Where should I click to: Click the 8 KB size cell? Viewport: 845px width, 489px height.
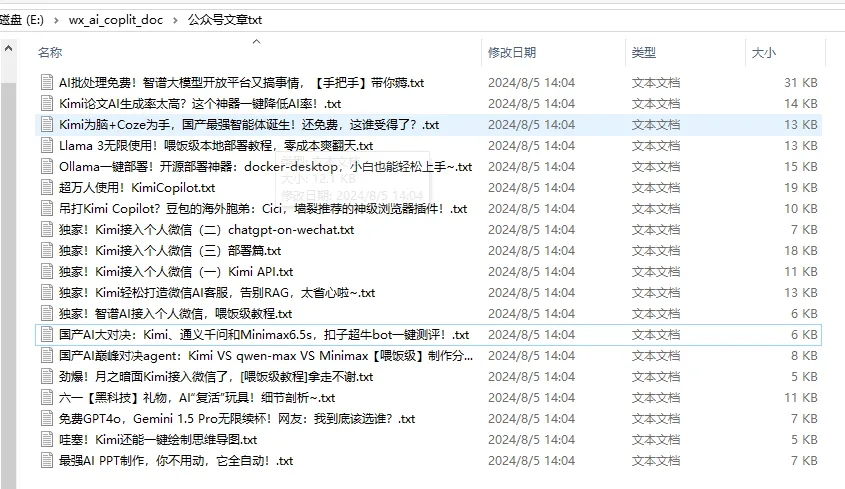coord(805,356)
